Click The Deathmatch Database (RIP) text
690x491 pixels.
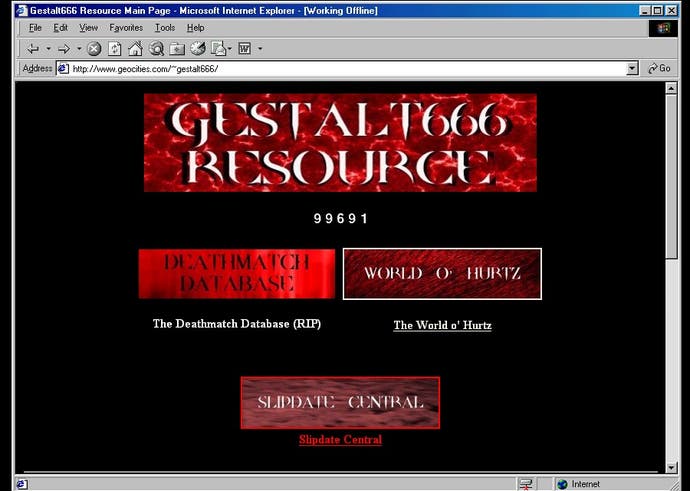pyautogui.click(x=237, y=324)
